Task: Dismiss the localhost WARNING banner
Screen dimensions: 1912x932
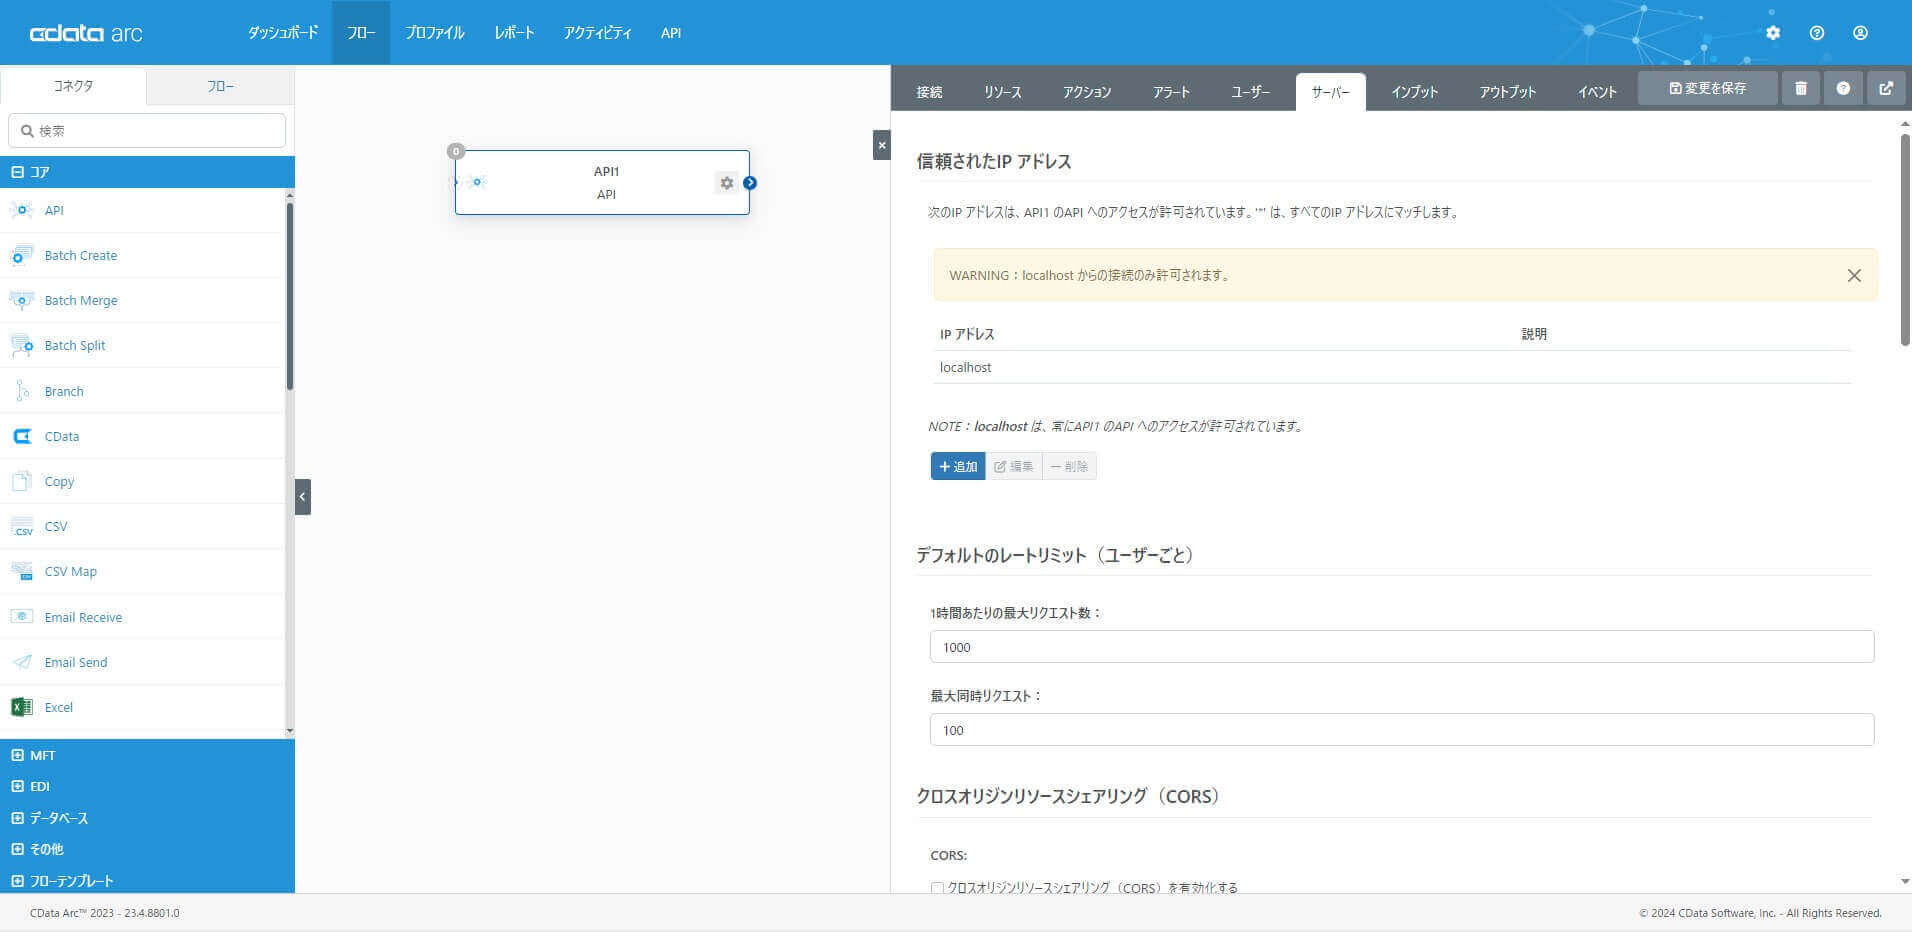Action: point(1854,275)
